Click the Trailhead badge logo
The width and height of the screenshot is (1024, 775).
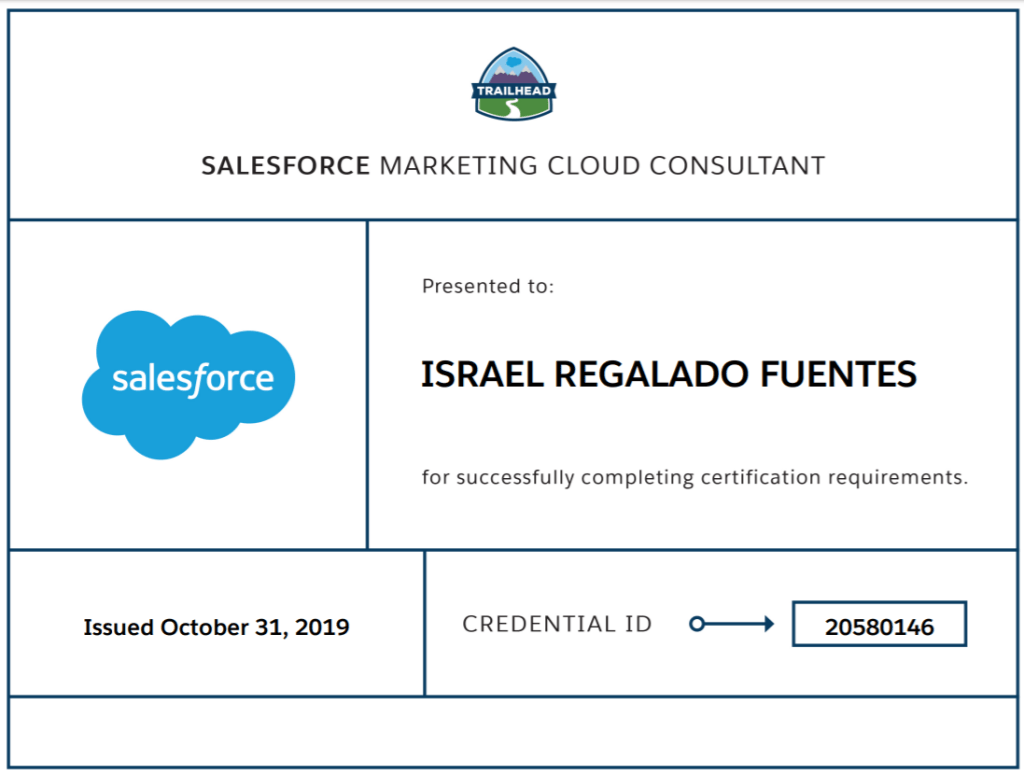pos(514,84)
